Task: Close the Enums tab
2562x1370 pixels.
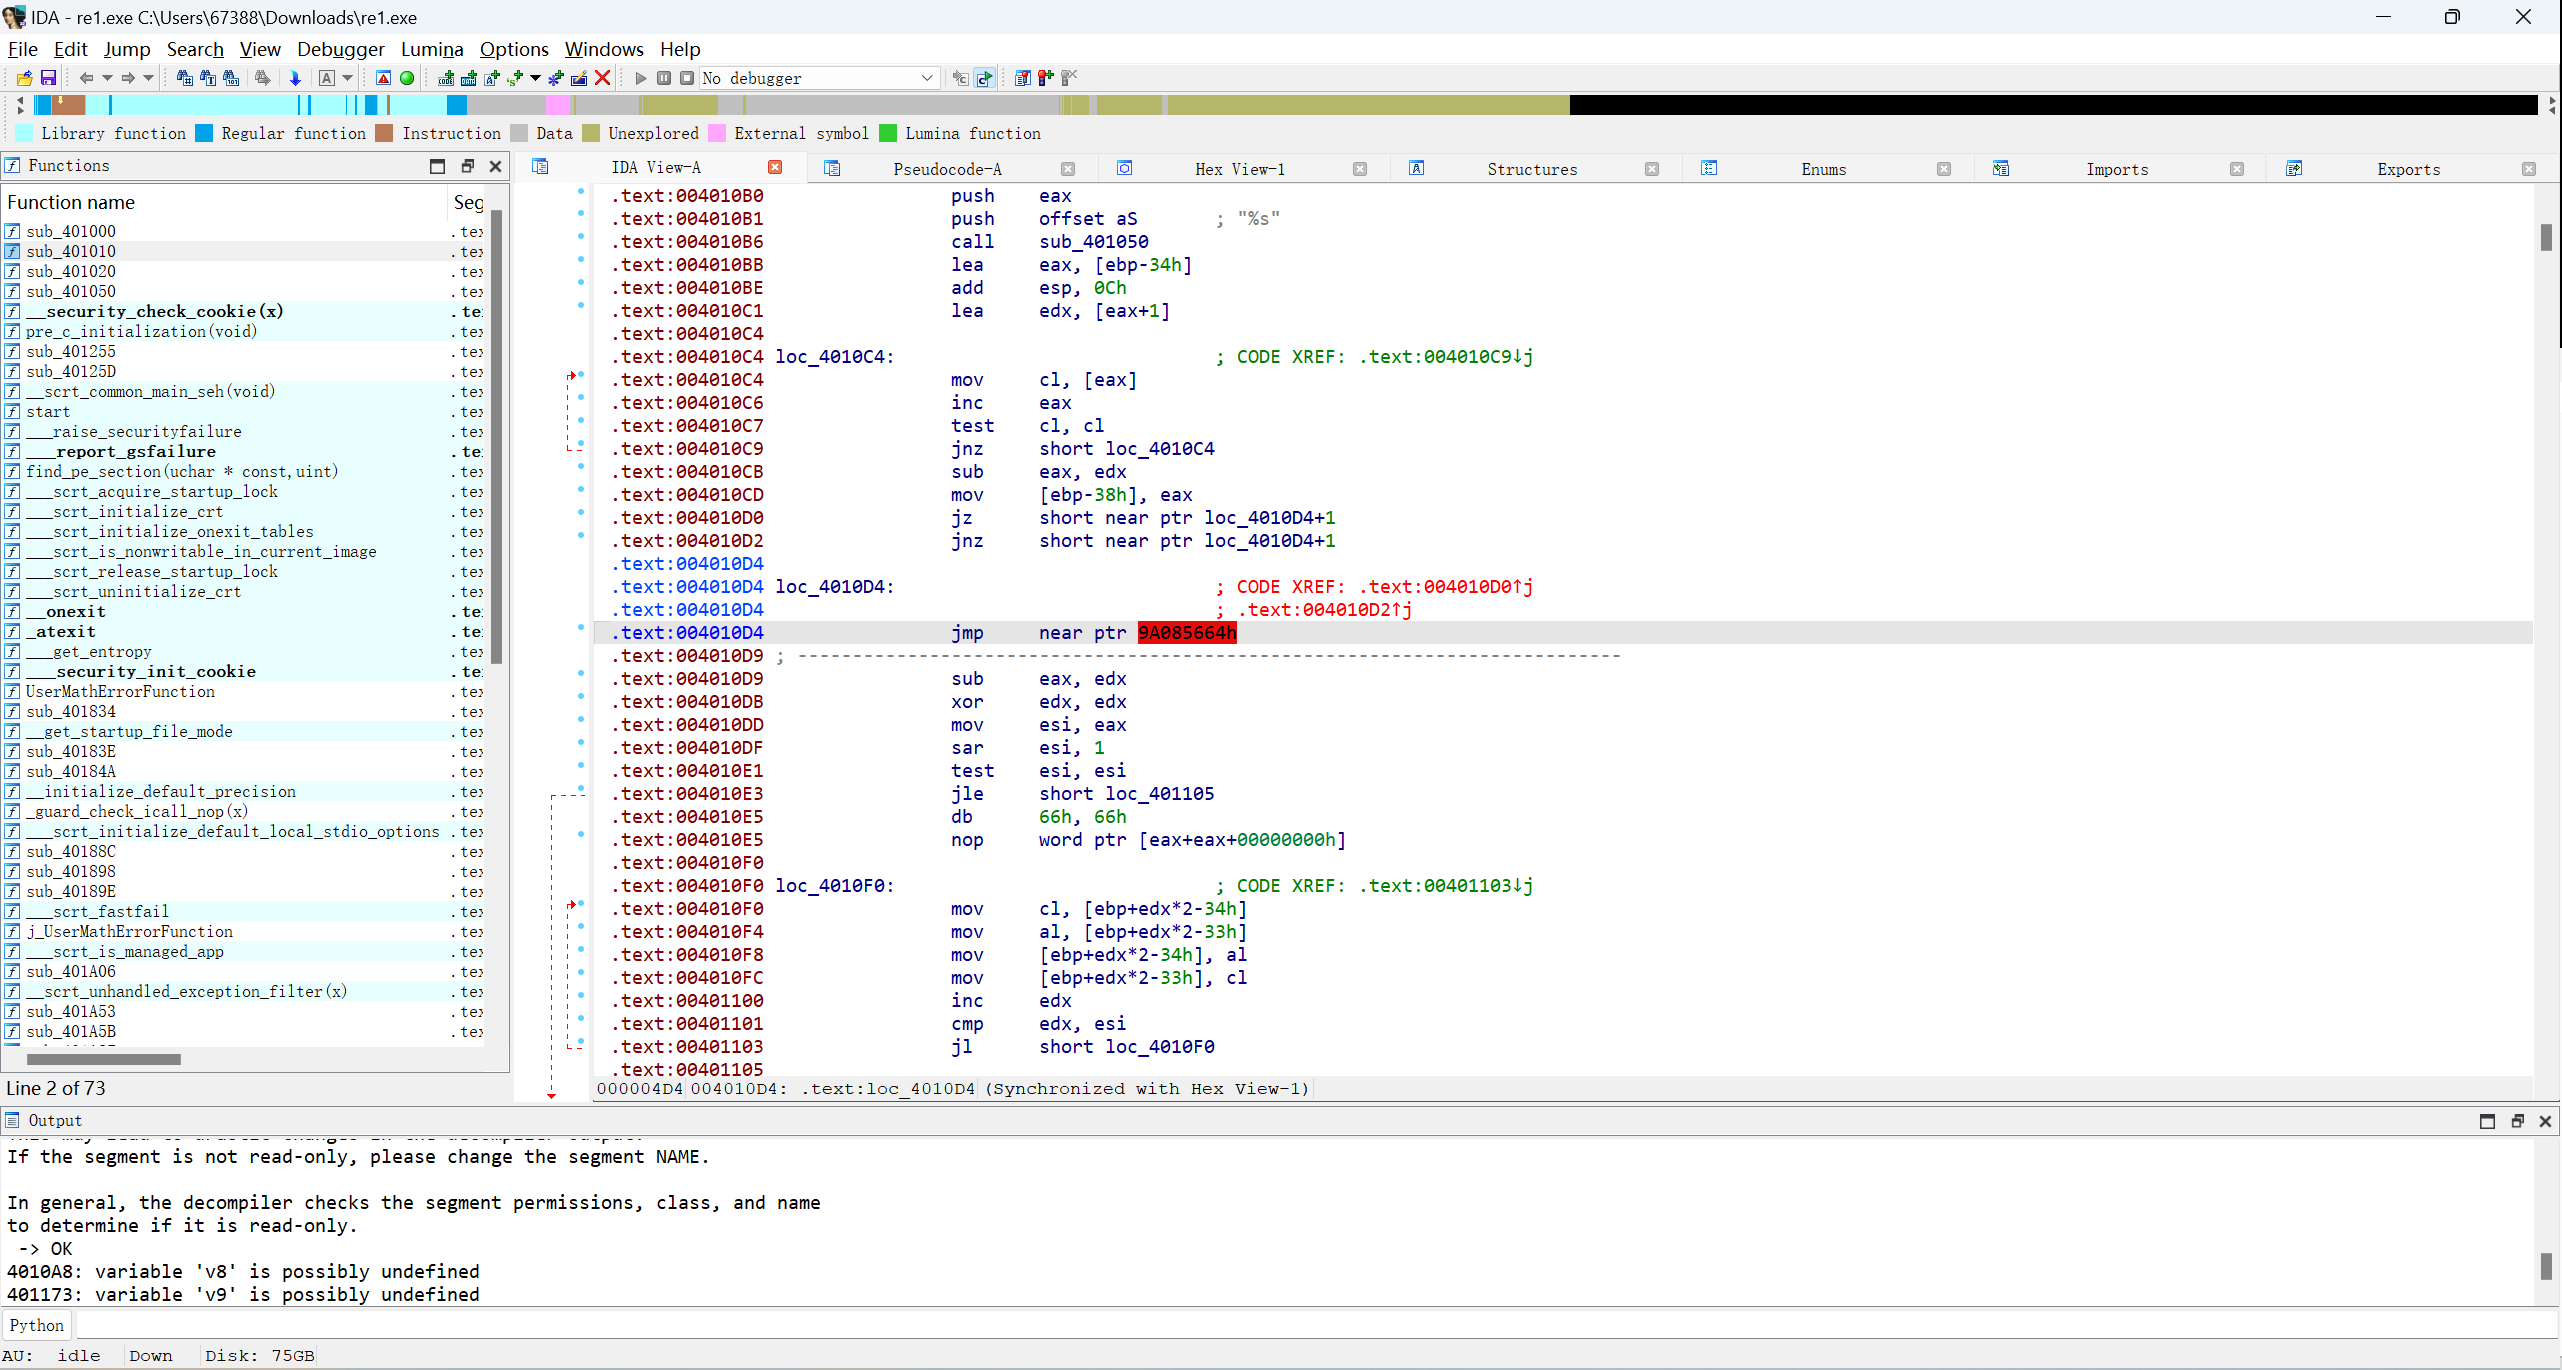Action: 1944,169
